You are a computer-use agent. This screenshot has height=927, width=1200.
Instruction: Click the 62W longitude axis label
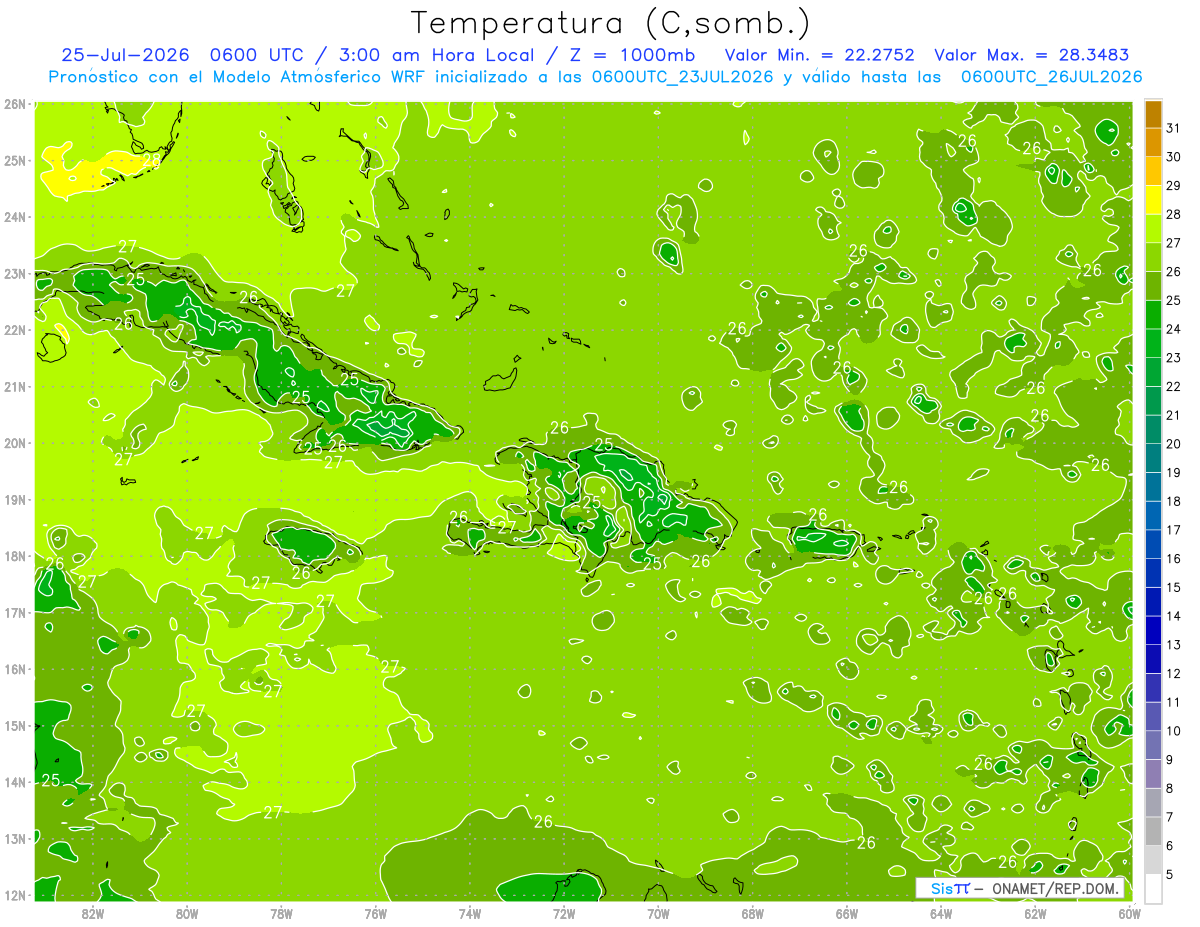[1036, 914]
